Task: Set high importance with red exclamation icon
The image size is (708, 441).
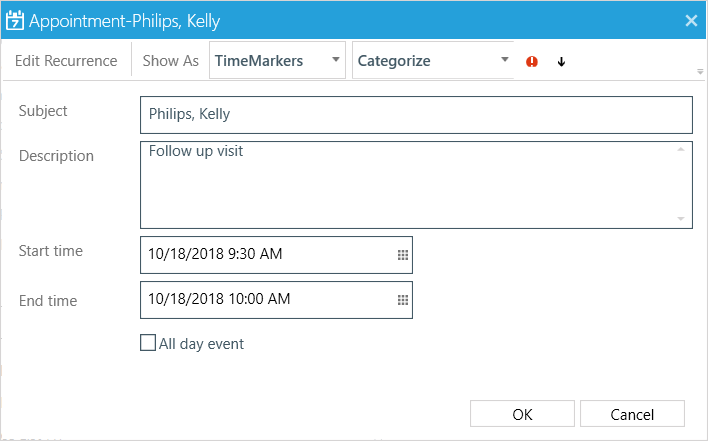Action: coord(531,61)
